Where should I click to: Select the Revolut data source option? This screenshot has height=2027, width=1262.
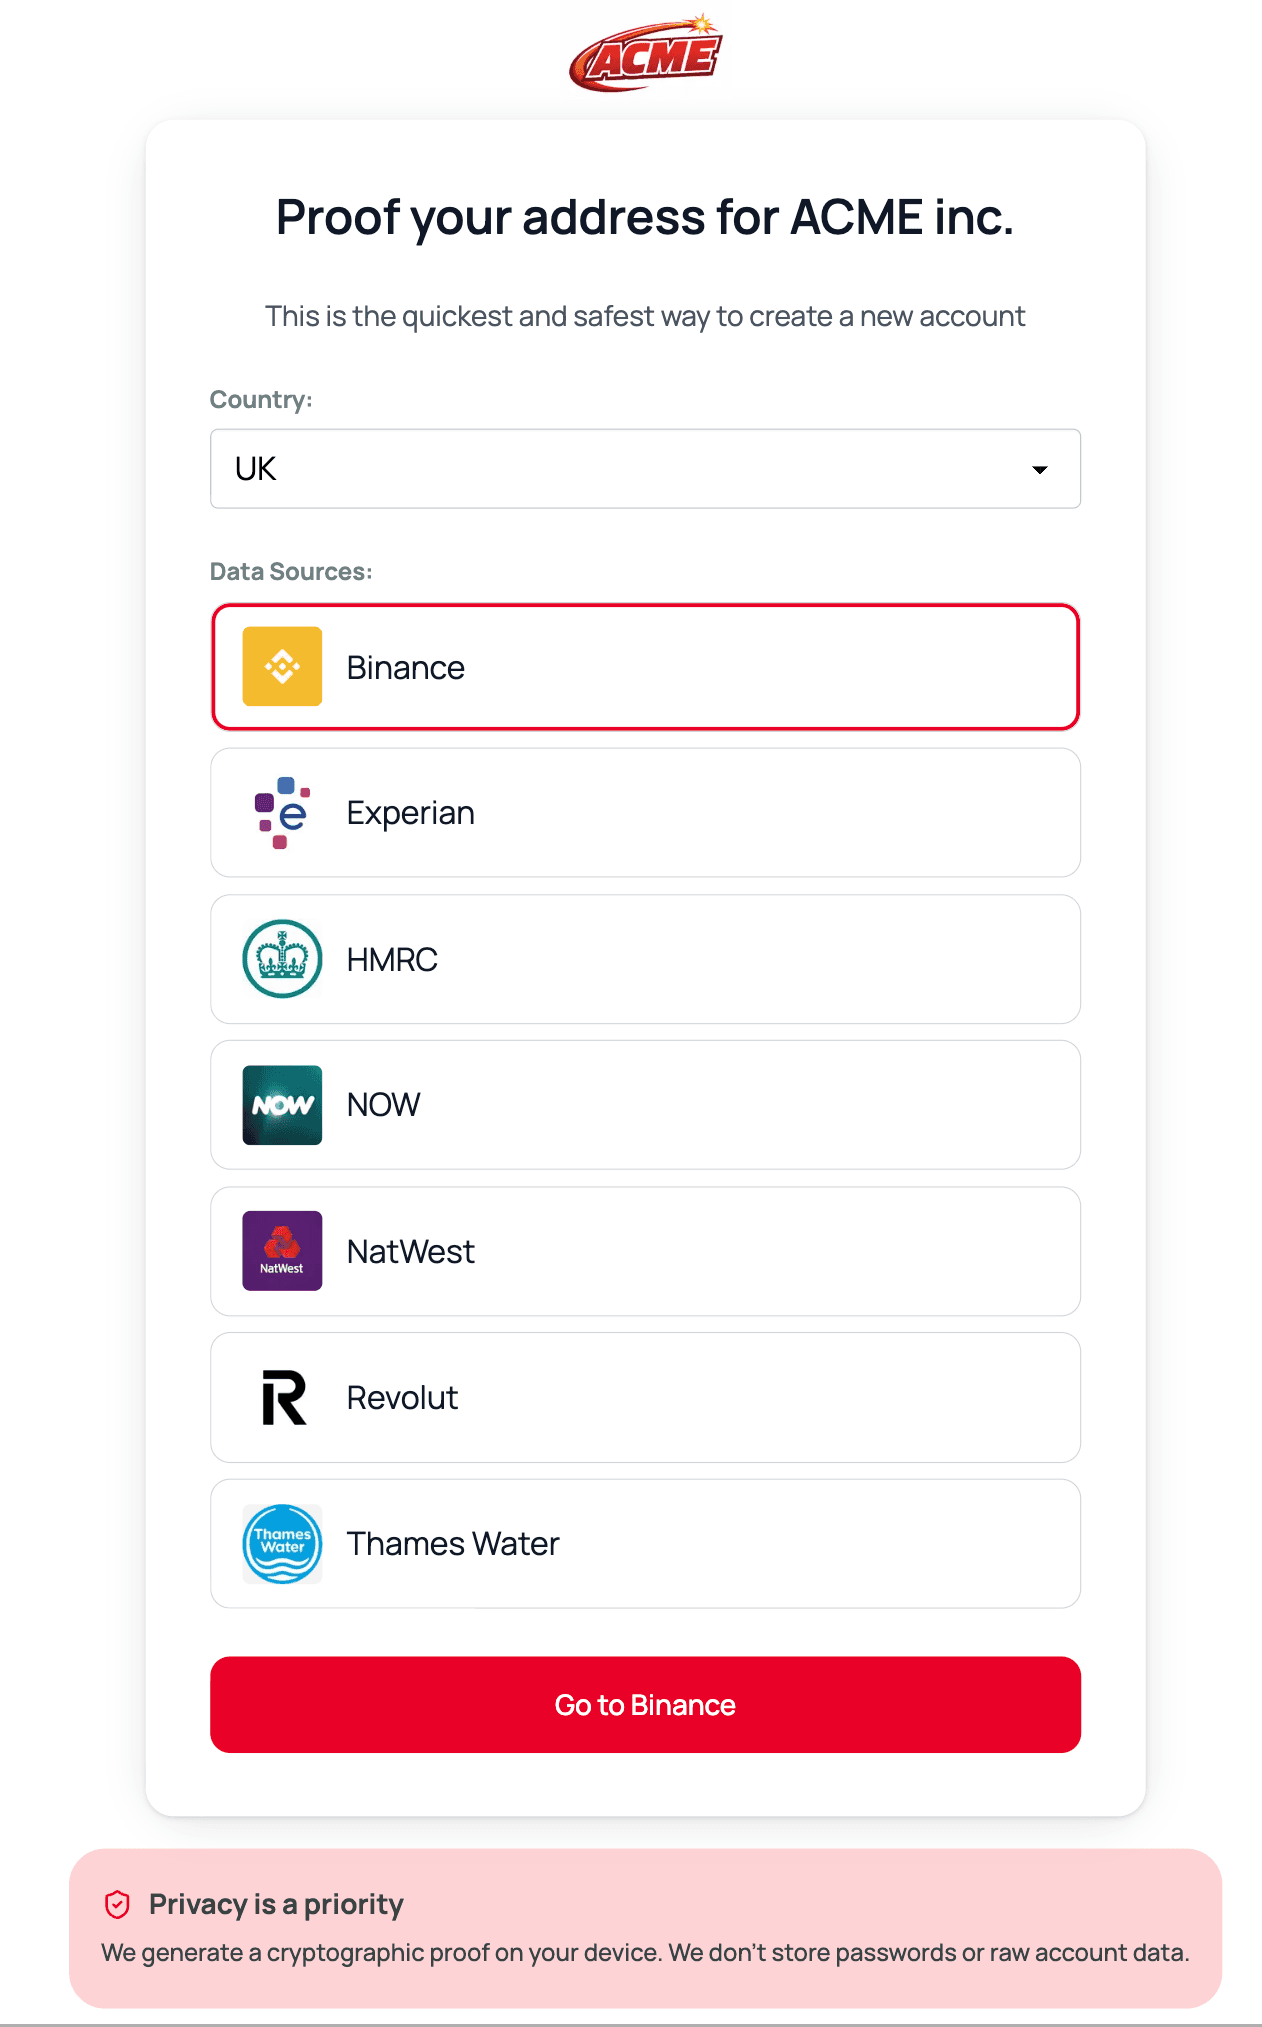pos(645,1397)
